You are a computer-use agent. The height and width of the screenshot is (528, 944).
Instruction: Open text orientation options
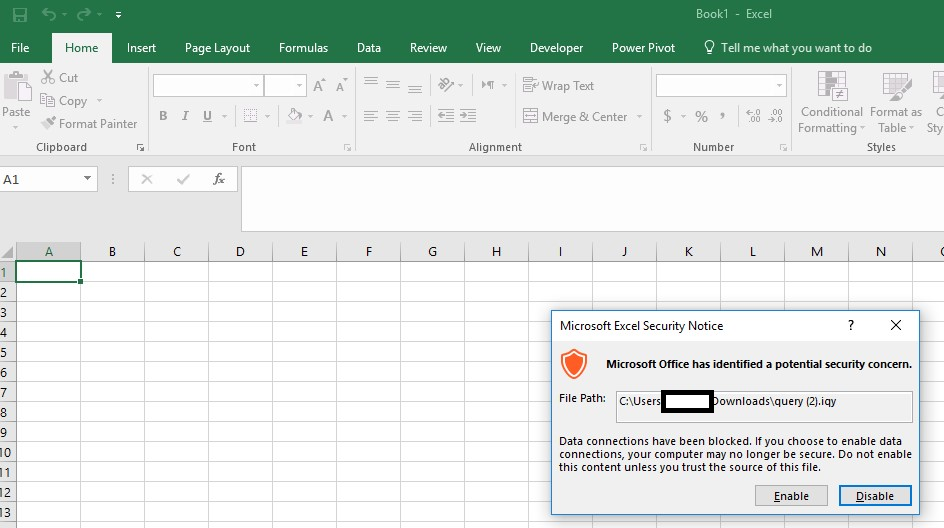pos(450,85)
